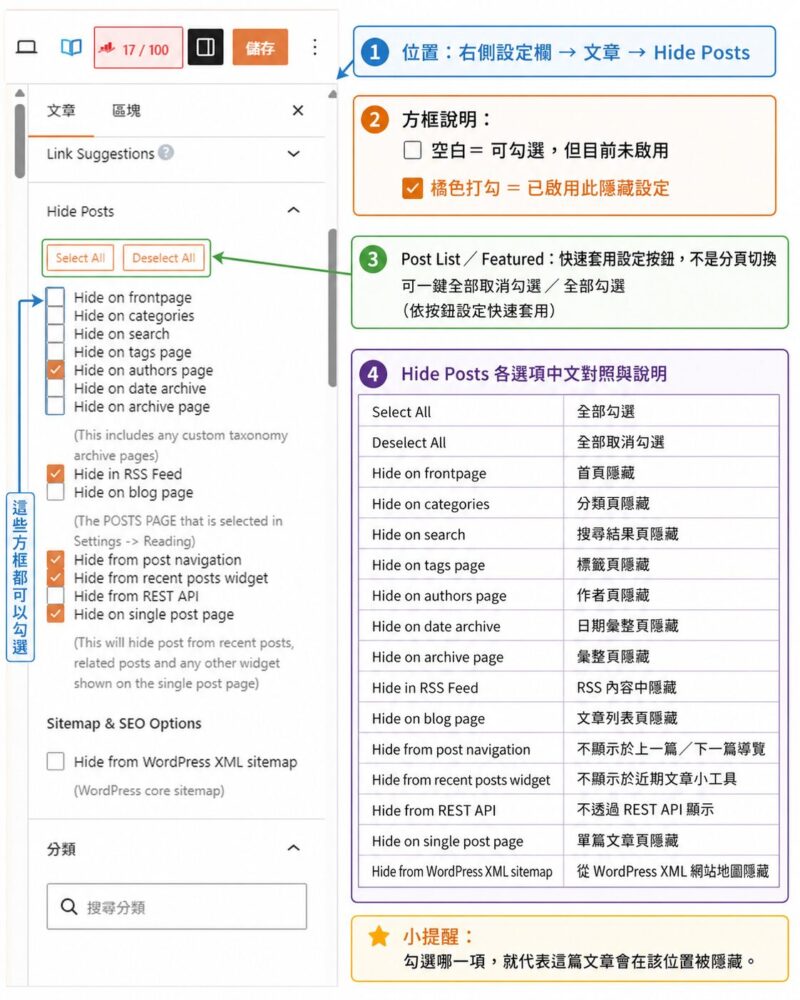This screenshot has width=800, height=1000.
Task: Open the book-shaped icon in toolbar
Action: pyautogui.click(x=71, y=47)
